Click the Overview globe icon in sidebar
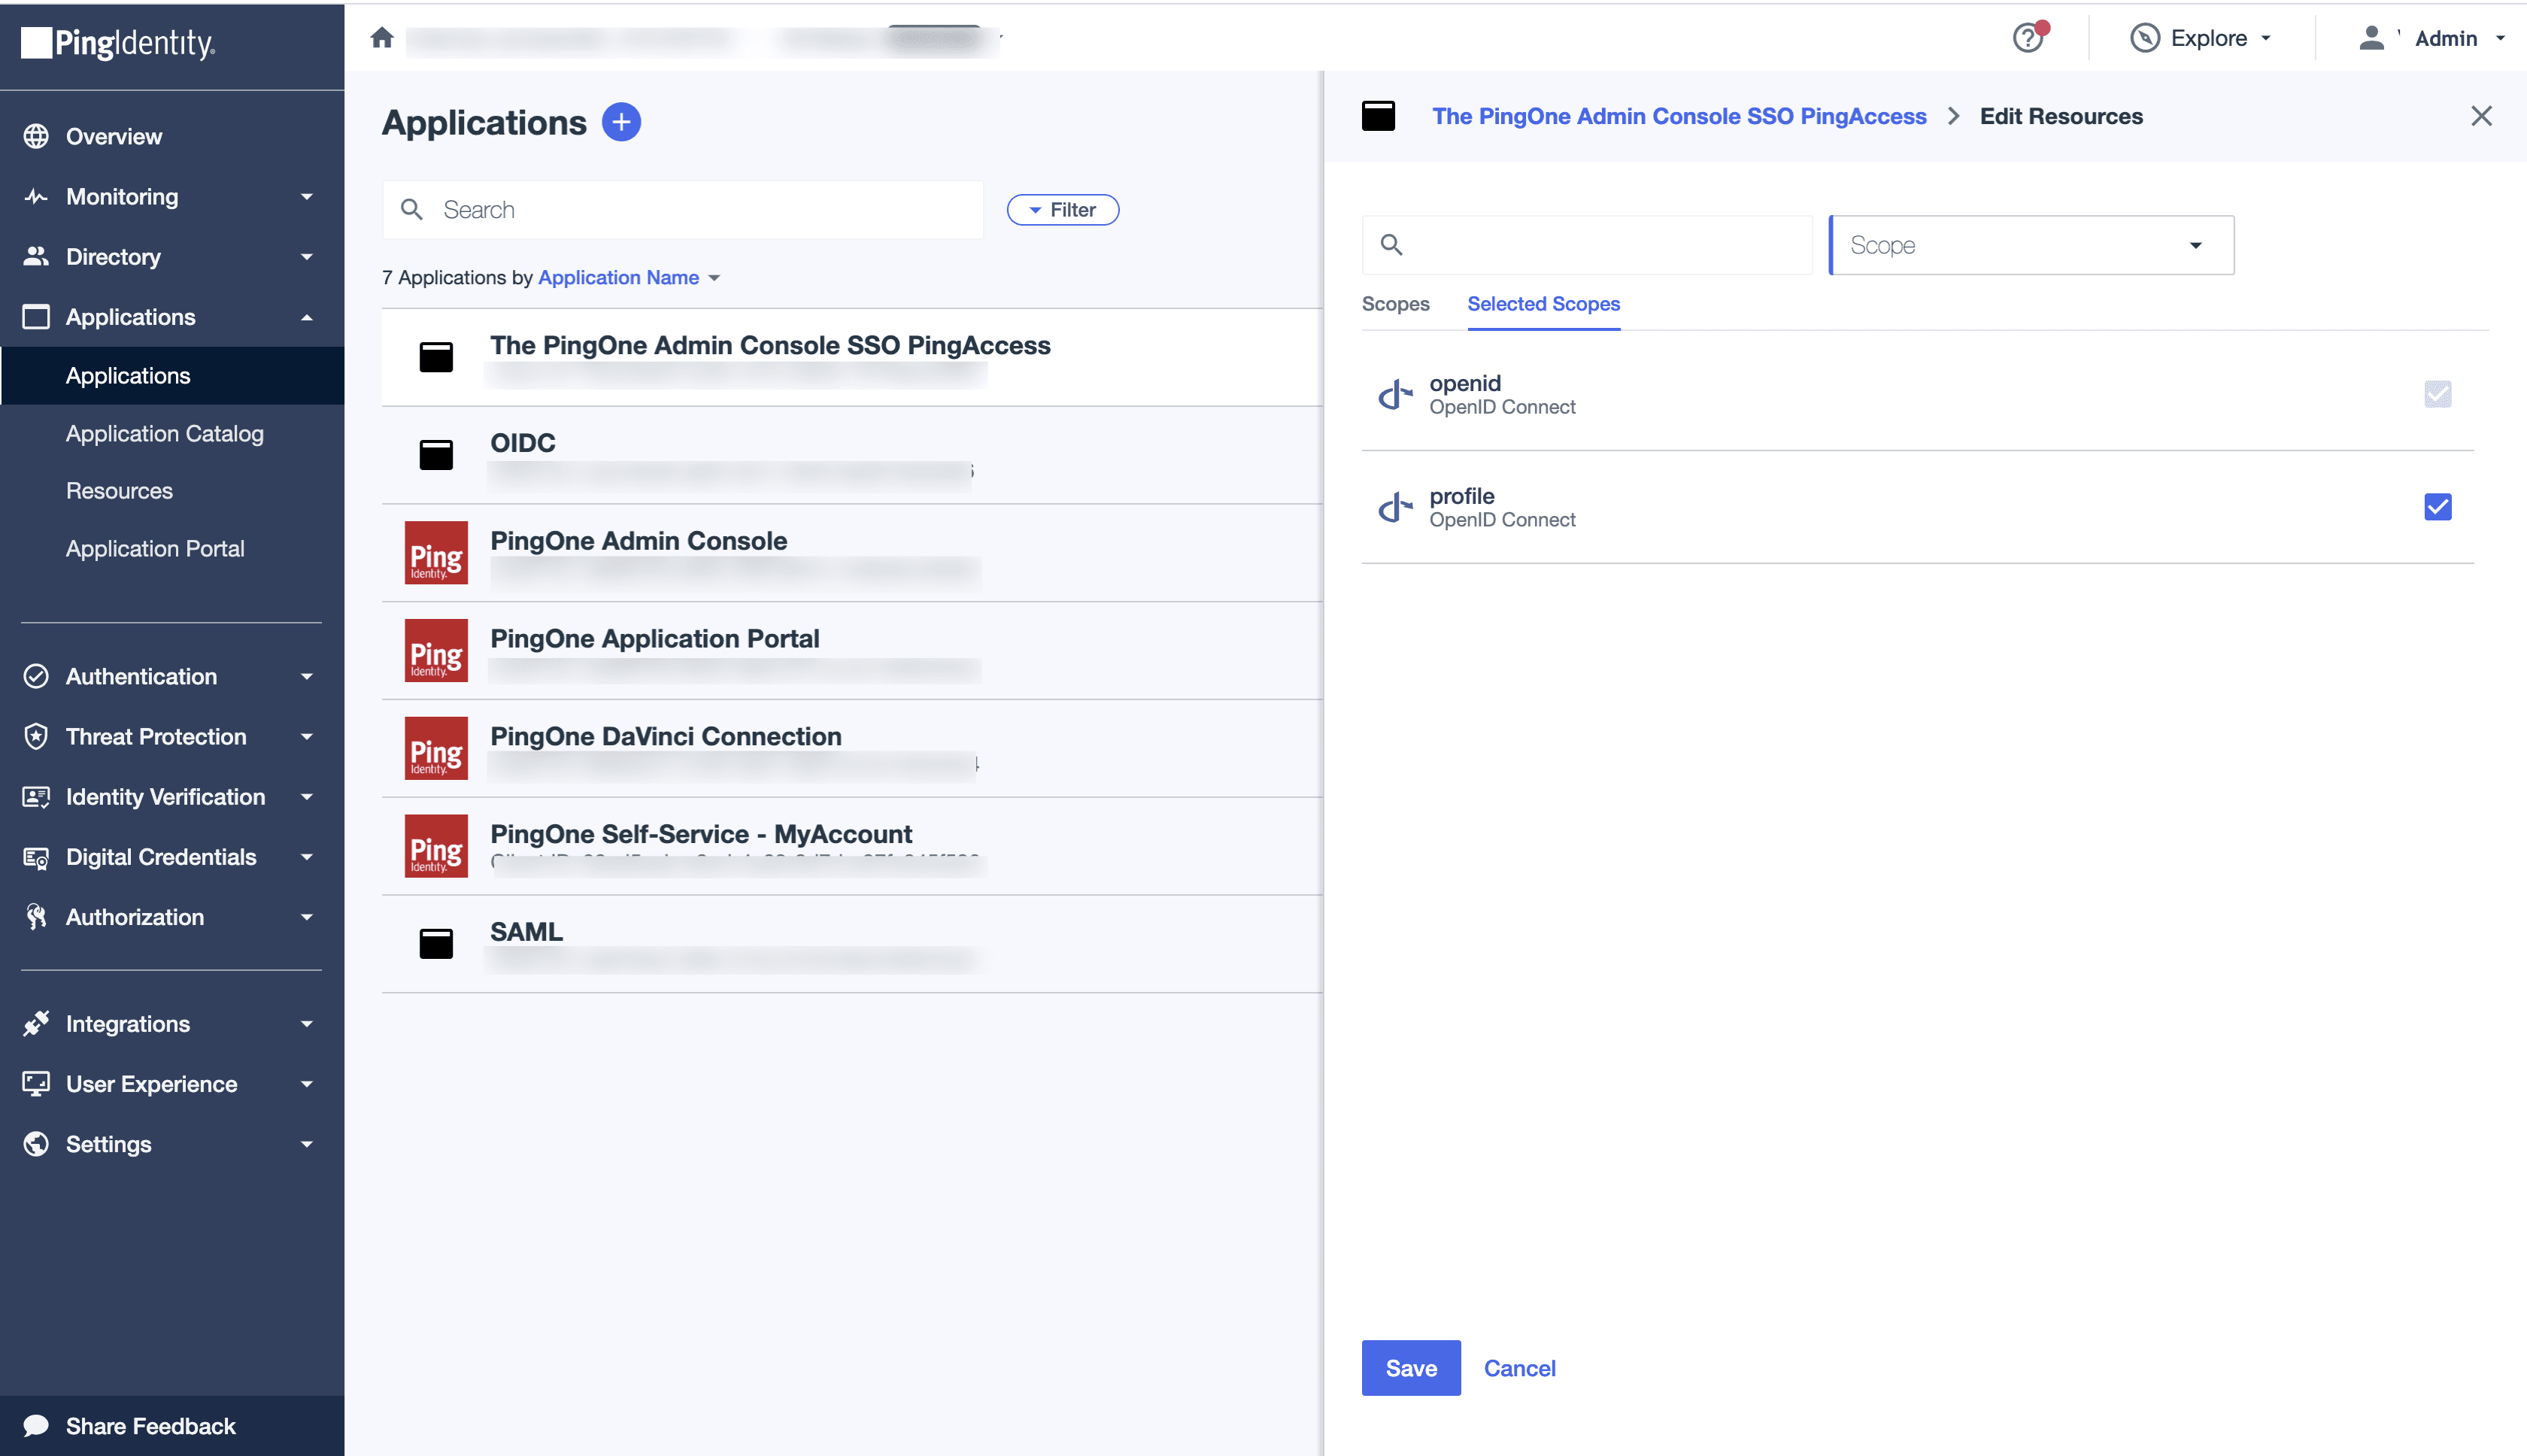This screenshot has height=1456, width=2527. pyautogui.click(x=36, y=136)
